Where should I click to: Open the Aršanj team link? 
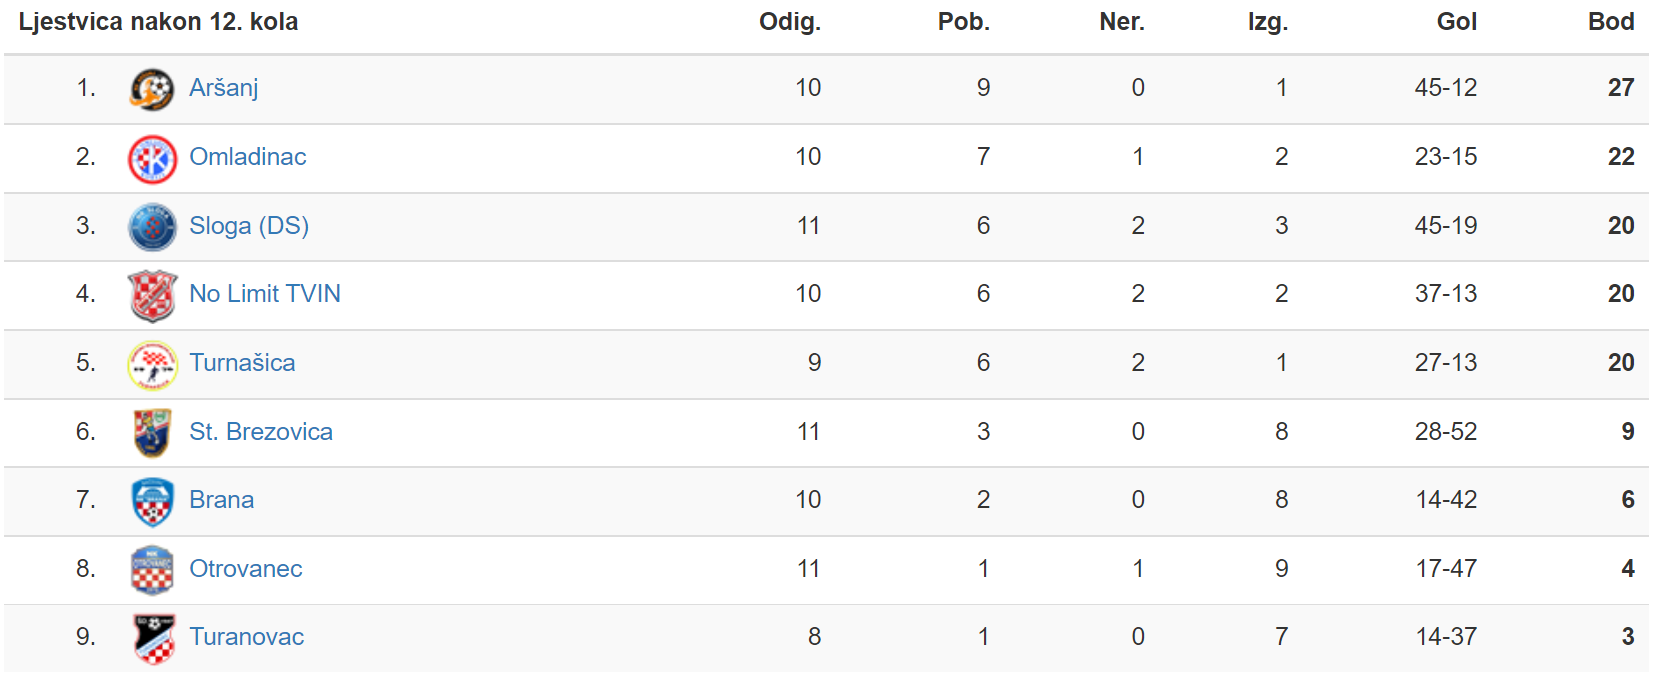click(x=224, y=88)
